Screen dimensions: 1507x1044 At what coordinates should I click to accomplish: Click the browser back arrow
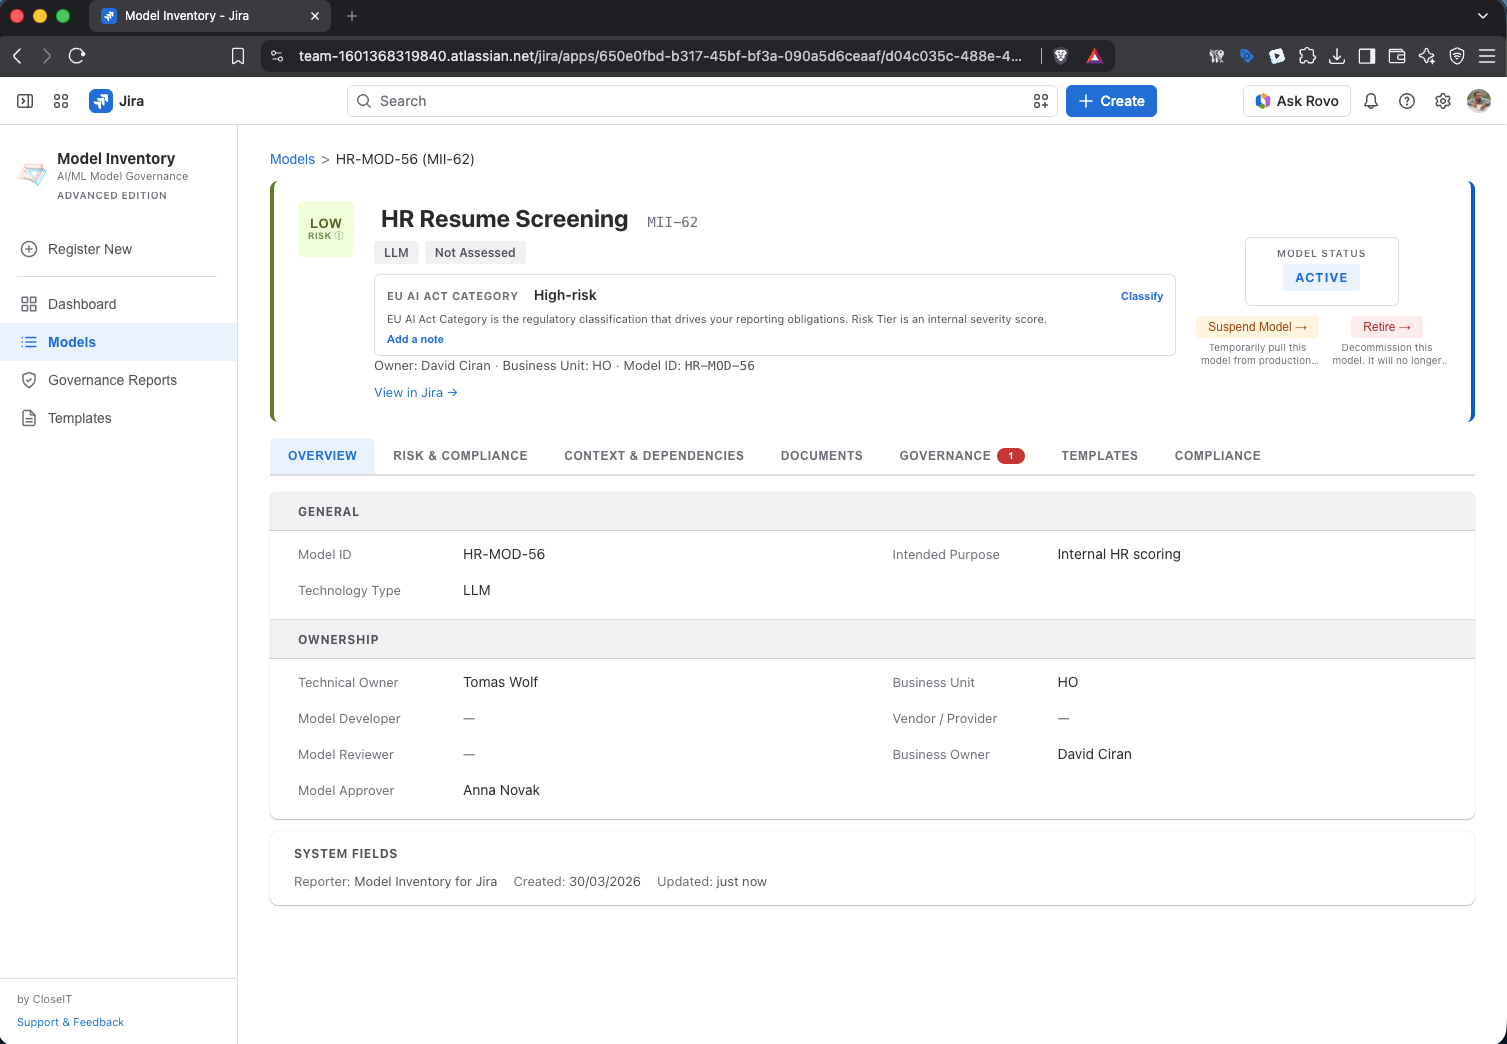pos(17,56)
